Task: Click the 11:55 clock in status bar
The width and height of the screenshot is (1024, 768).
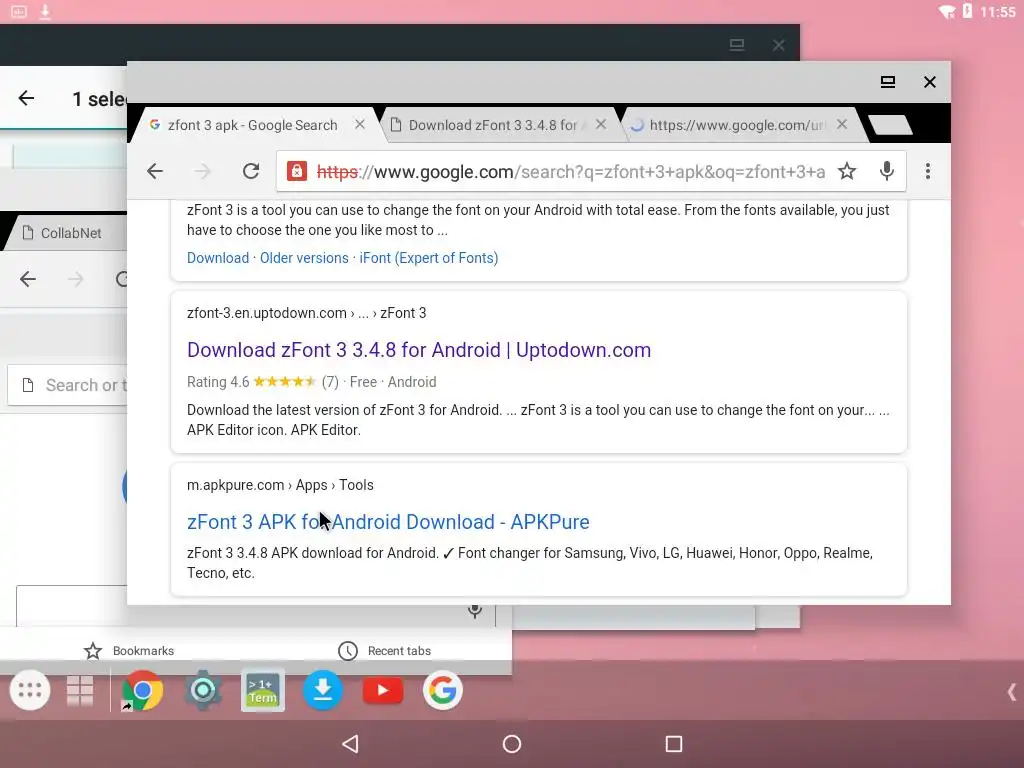Action: click(x=997, y=12)
